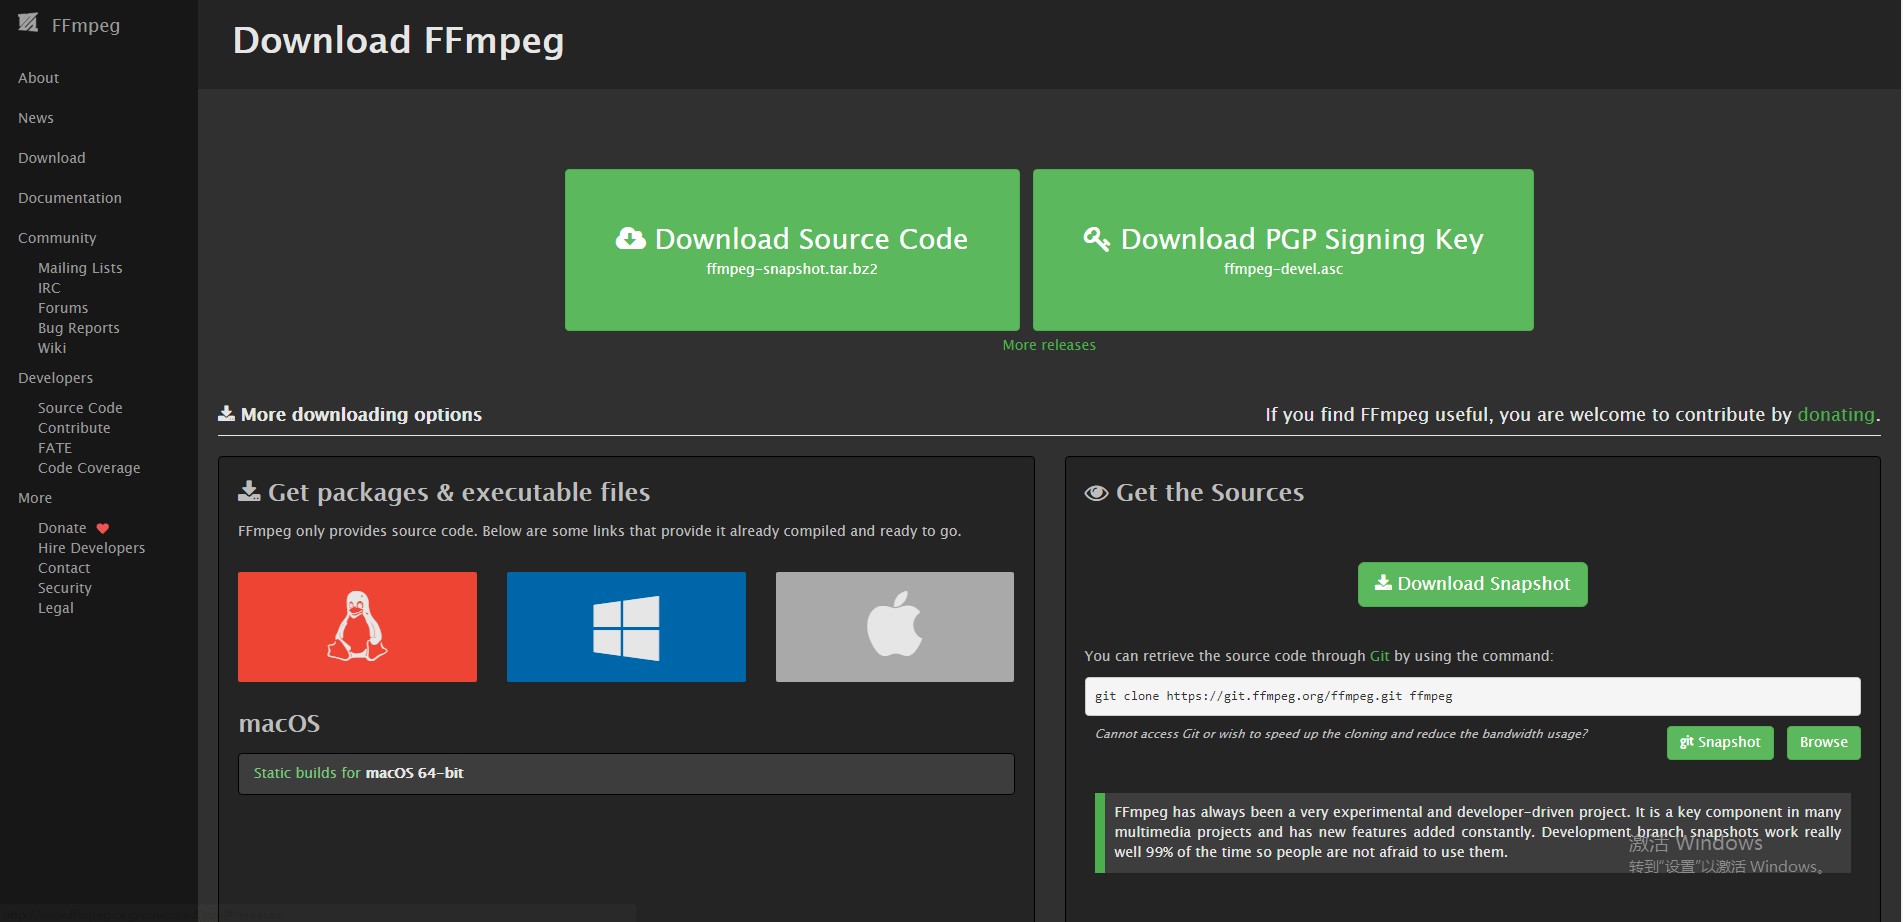Click the Get the Sources heading

[x=1194, y=492]
